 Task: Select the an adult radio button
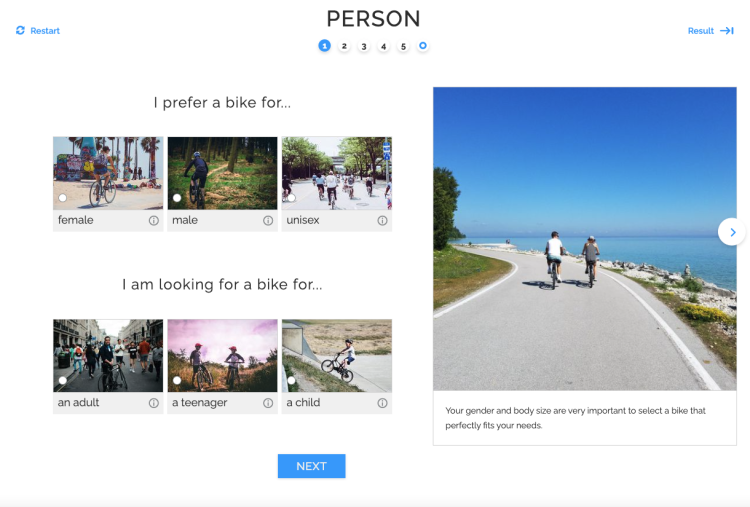click(x=63, y=380)
